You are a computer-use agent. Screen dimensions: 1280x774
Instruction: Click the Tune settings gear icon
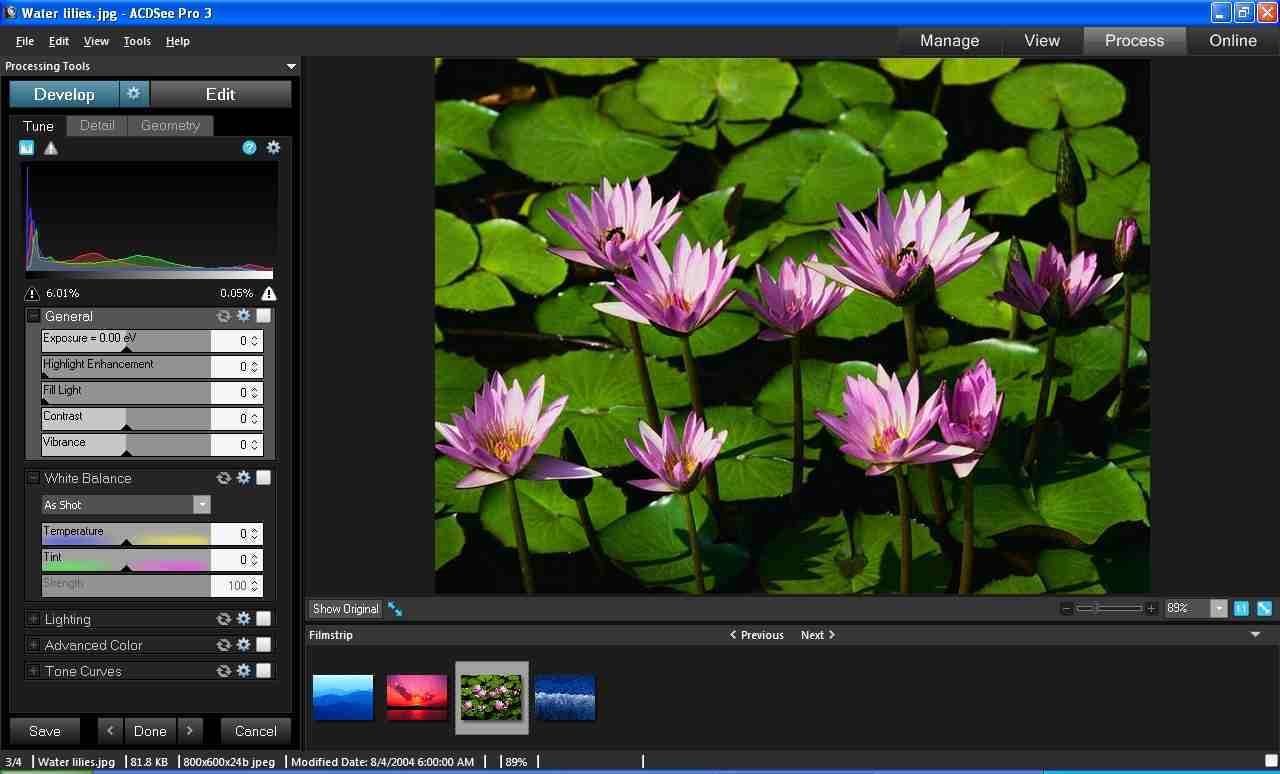[274, 147]
